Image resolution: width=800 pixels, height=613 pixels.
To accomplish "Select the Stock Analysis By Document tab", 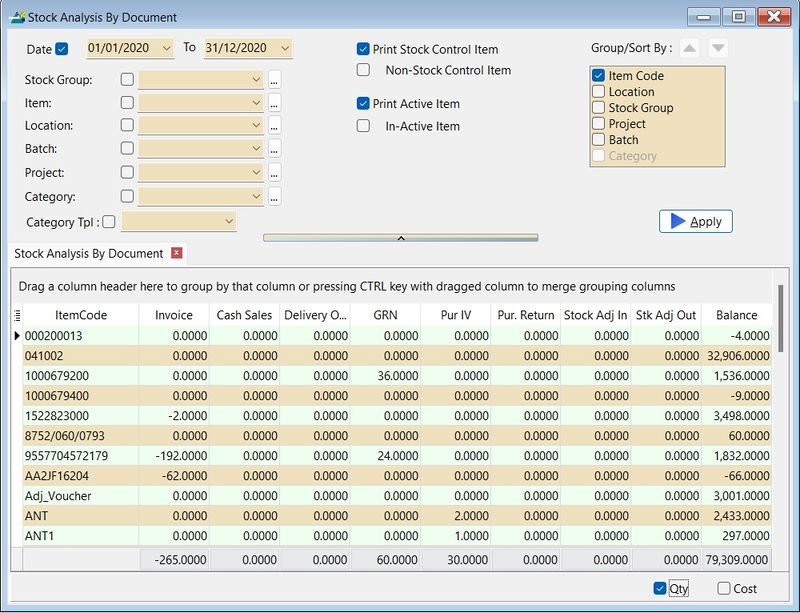I will coord(85,254).
